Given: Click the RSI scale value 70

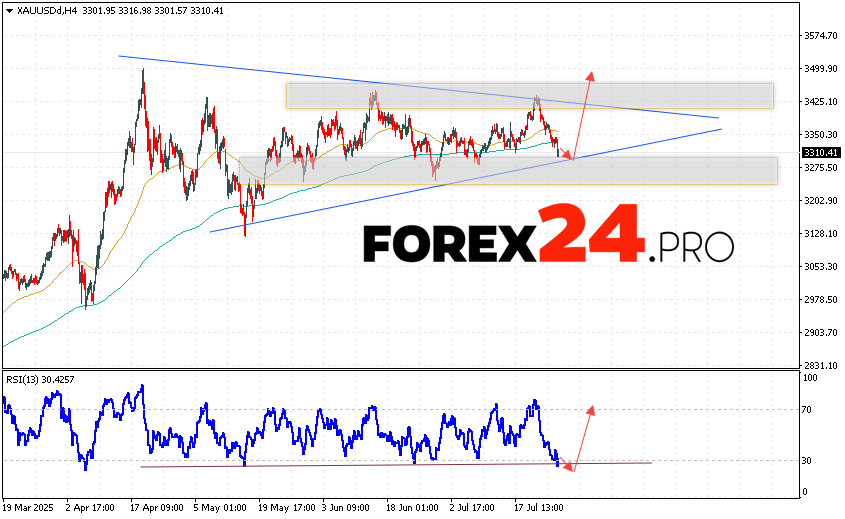Looking at the screenshot, I should click(x=806, y=410).
